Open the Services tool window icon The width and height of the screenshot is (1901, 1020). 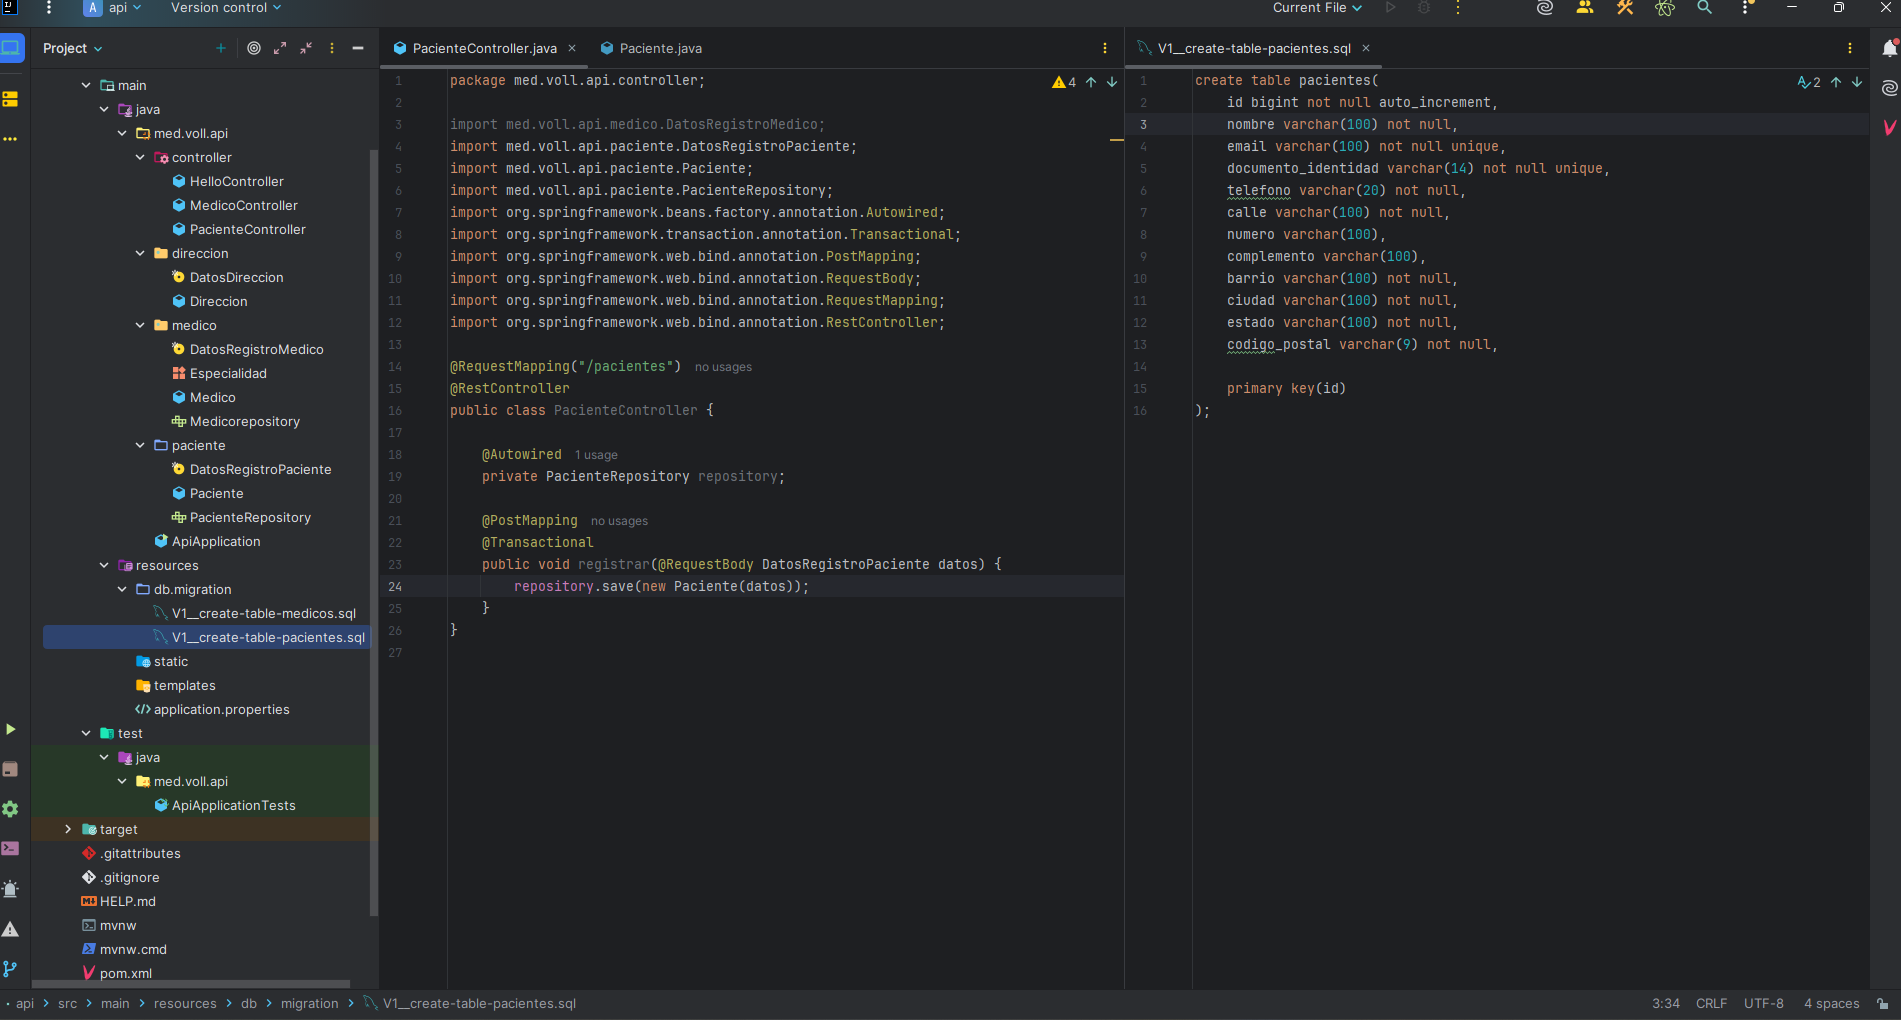pos(11,809)
